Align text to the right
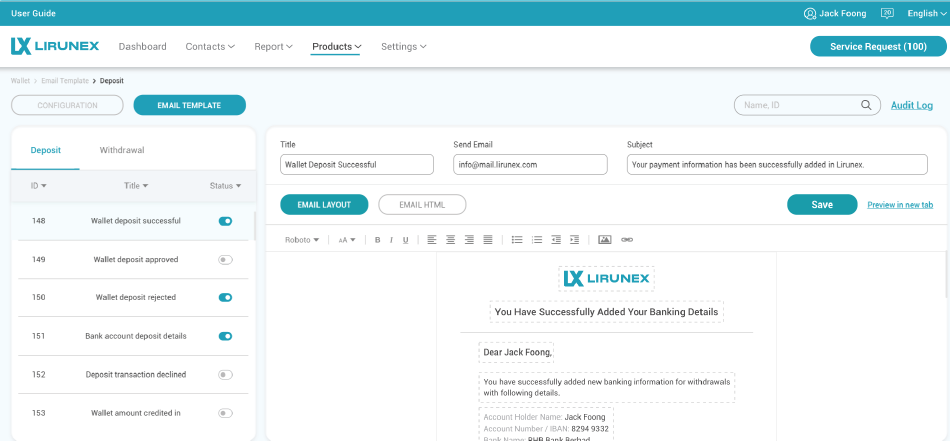The image size is (950, 441). tap(469, 240)
